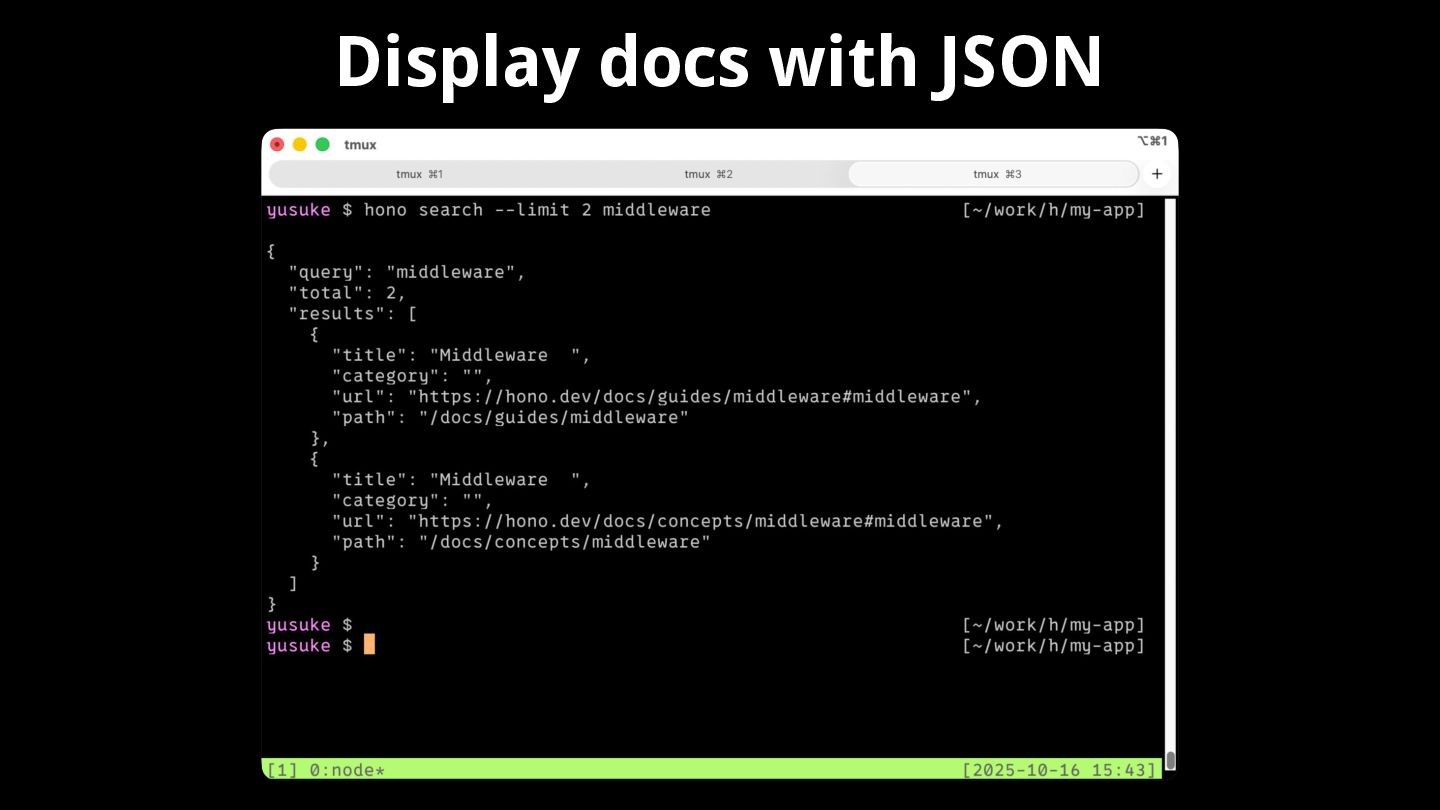Click the "/docs/guides/middleware" path value

(x=554, y=417)
